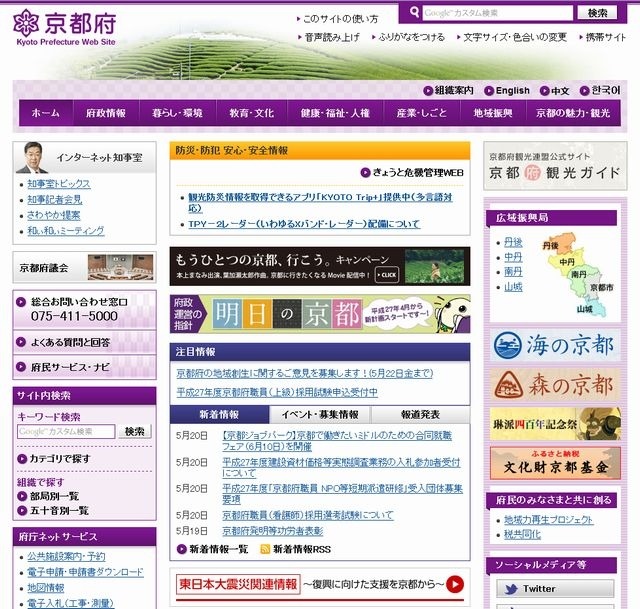Click the top 検索 search button
This screenshot has width=640, height=609.
(598, 13)
